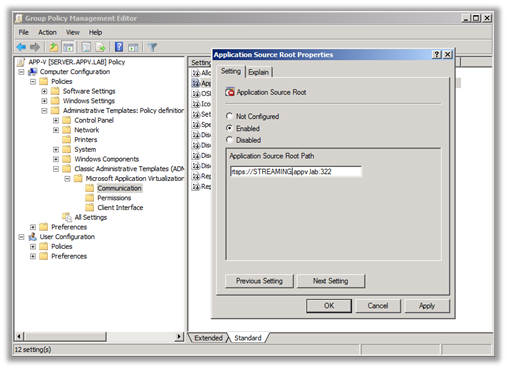Viewport: 507px width, 369px height.
Task: Switch to the Extended view tab
Action: pos(208,338)
